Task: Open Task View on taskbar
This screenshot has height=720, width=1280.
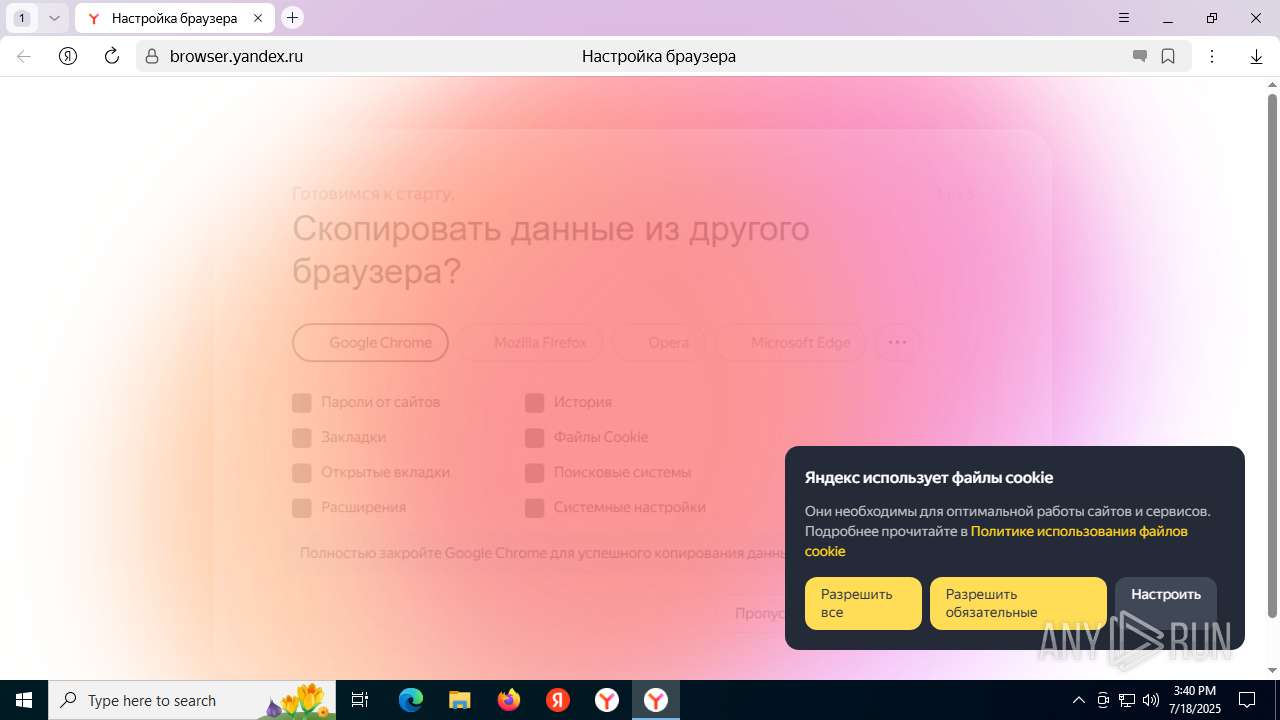Action: click(x=361, y=700)
